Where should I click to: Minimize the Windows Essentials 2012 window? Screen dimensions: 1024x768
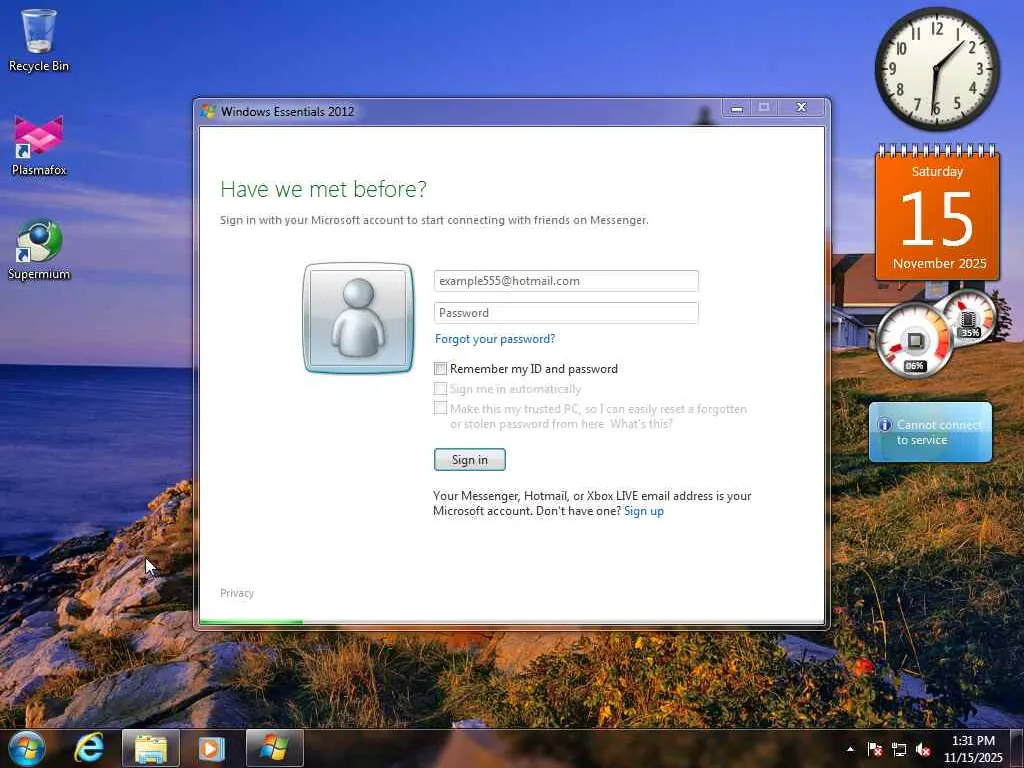pyautogui.click(x=737, y=108)
